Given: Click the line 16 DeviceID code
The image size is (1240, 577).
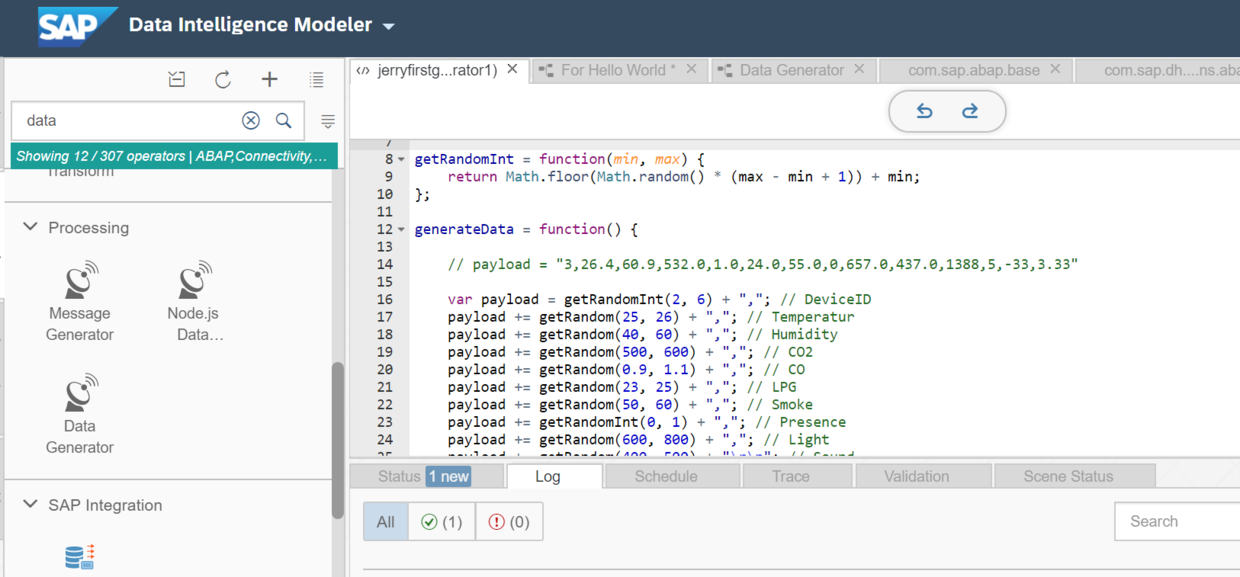Looking at the screenshot, I should coord(659,299).
